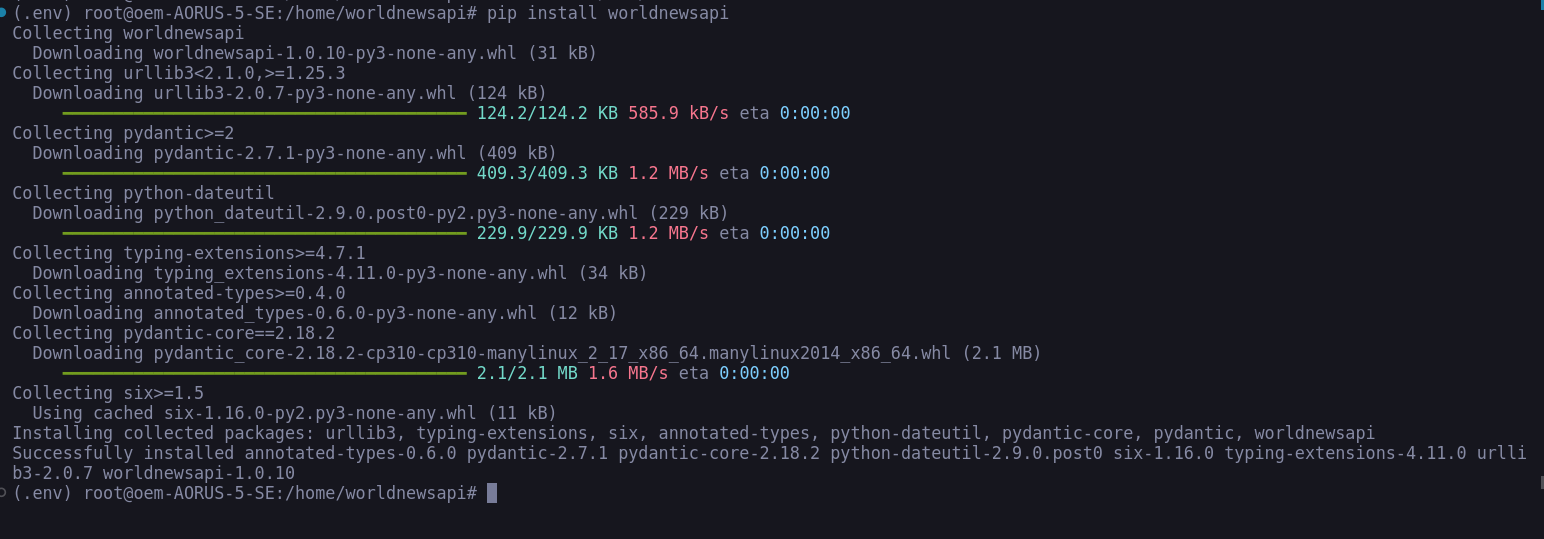The height and width of the screenshot is (539, 1544).
Task: Click the blinking cursor block at the prompt
Action: 491,493
